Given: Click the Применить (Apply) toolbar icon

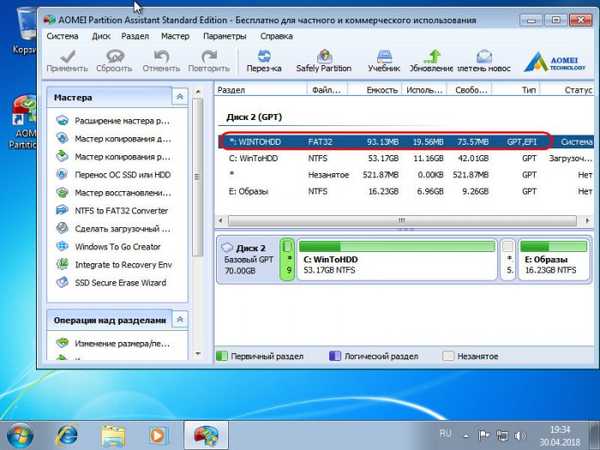Looking at the screenshot, I should click(x=67, y=61).
